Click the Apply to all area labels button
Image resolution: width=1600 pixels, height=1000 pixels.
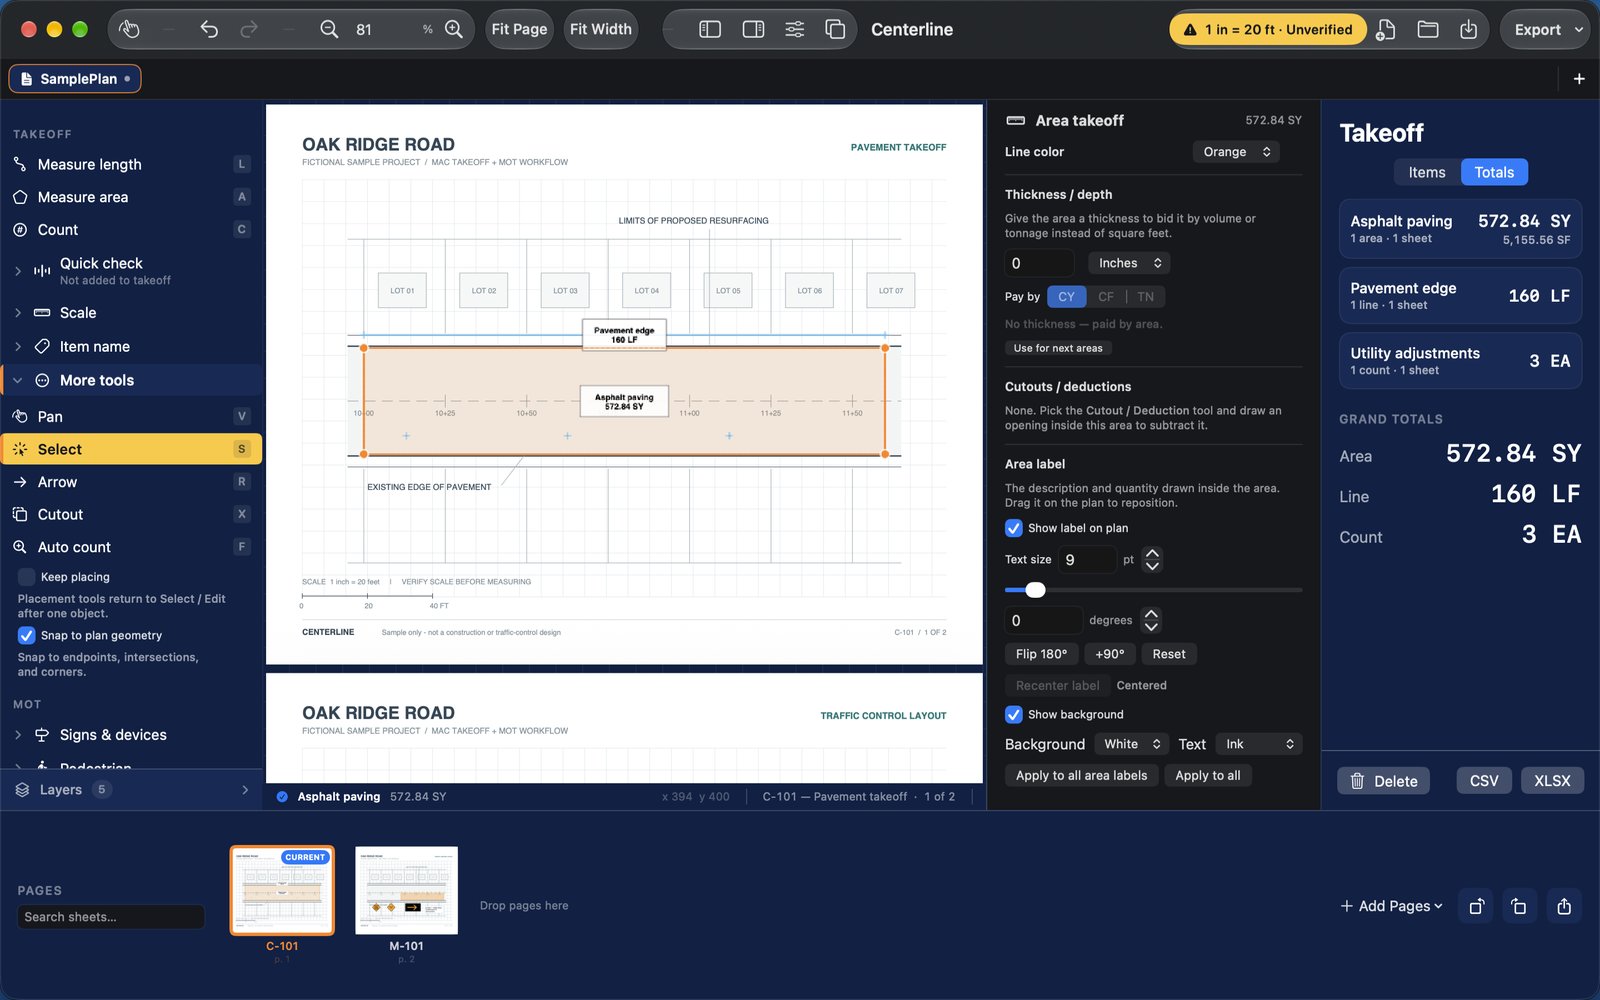(1081, 775)
